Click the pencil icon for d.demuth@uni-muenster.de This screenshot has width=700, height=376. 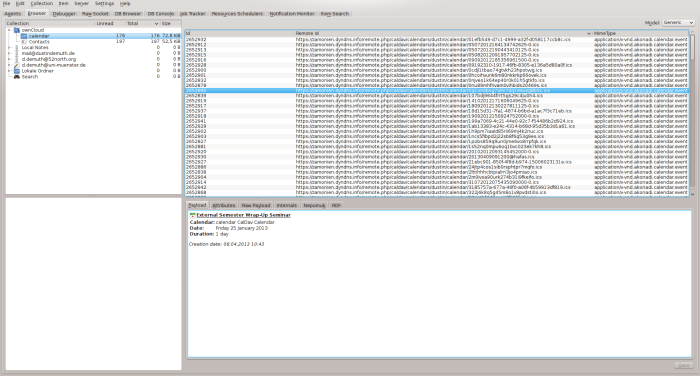coord(17,65)
